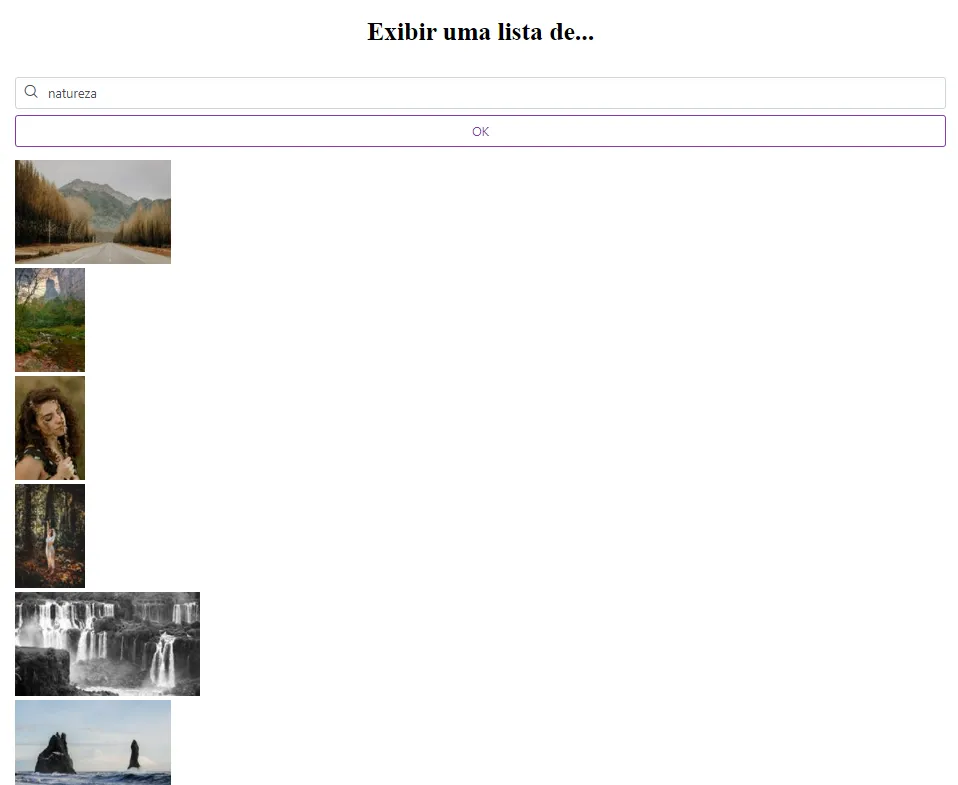Open the green valley with cliffs photo
This screenshot has width=958, height=785.
pos(50,320)
